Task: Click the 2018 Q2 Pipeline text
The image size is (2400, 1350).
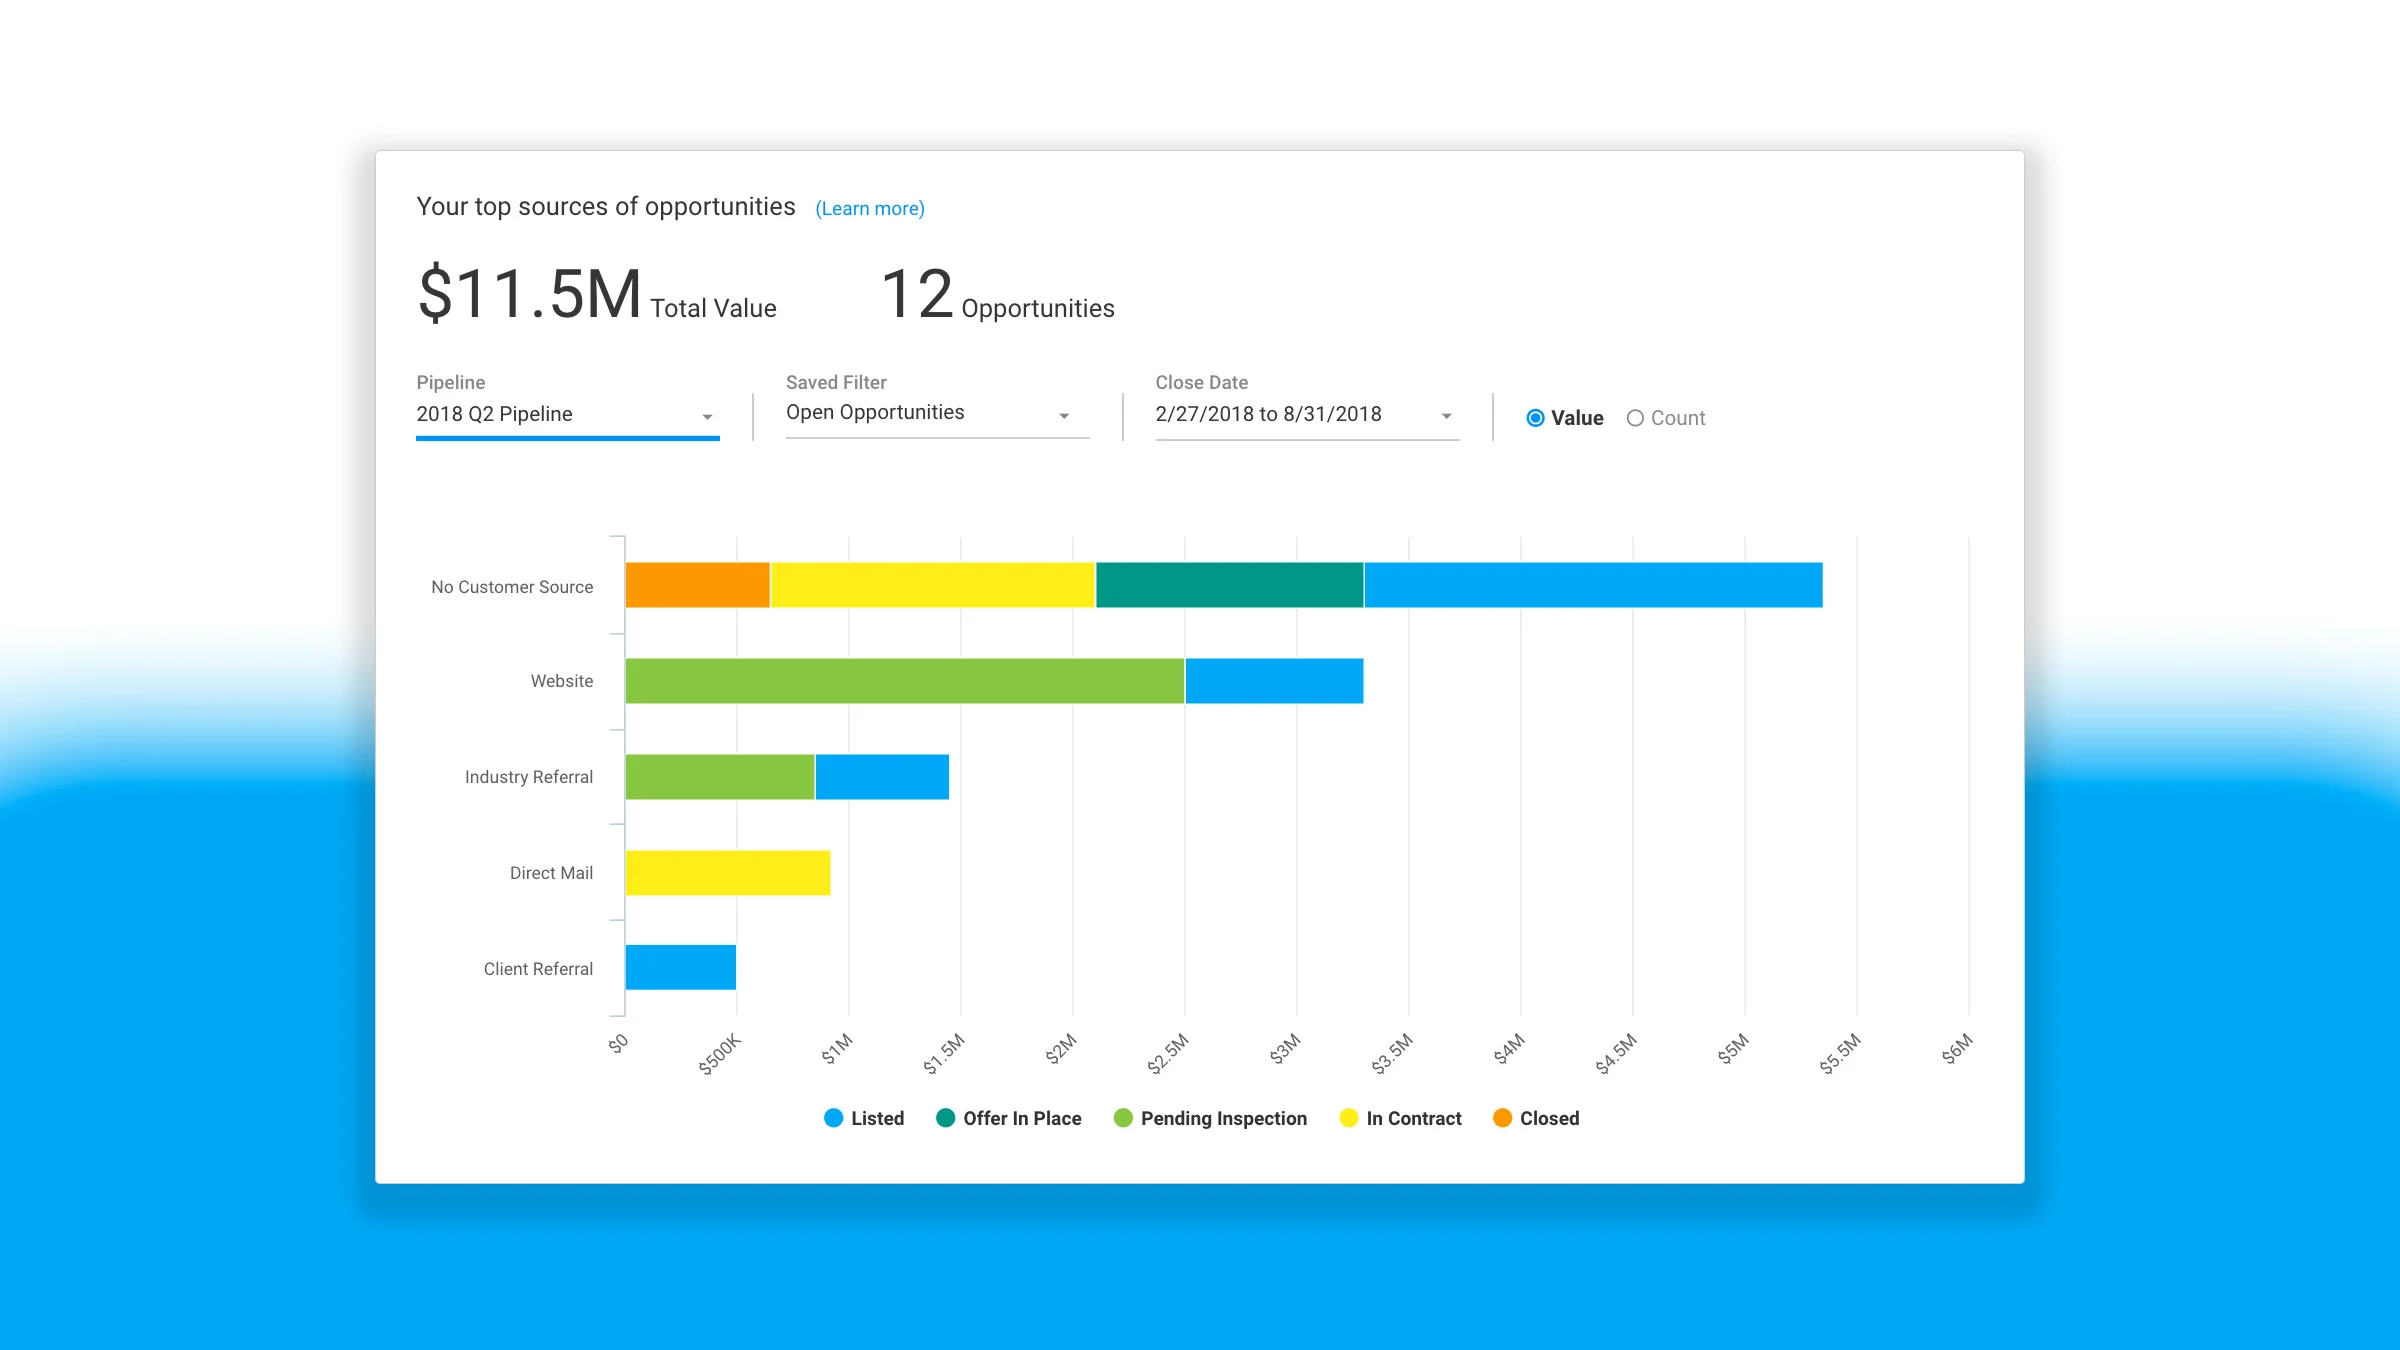Action: (494, 414)
